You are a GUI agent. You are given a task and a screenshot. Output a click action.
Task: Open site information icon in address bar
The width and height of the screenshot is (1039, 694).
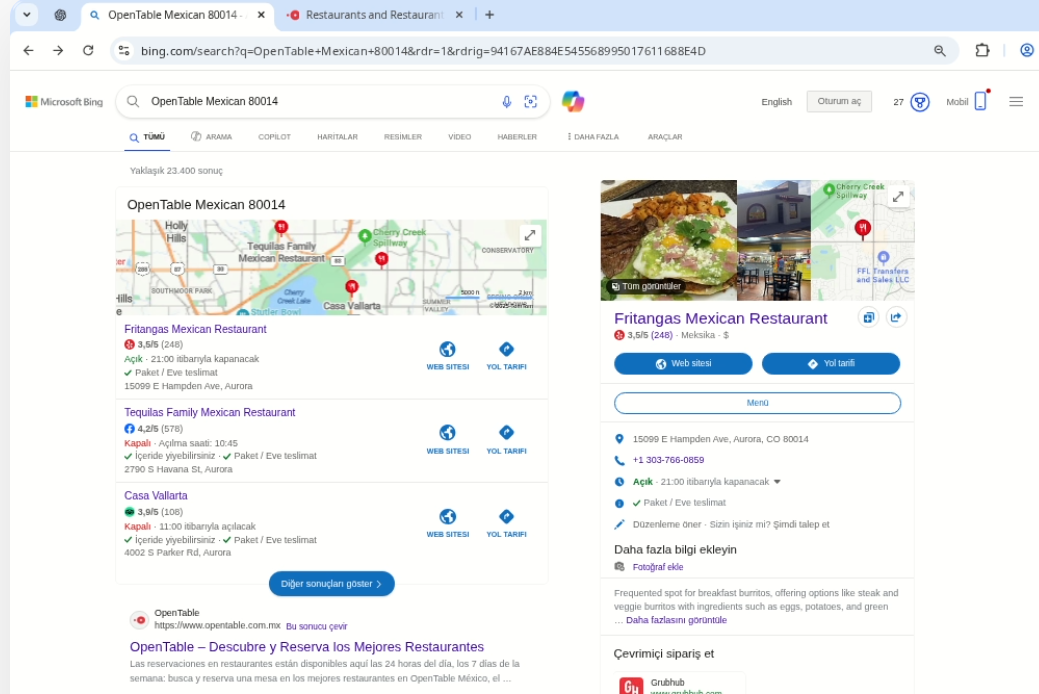click(124, 50)
